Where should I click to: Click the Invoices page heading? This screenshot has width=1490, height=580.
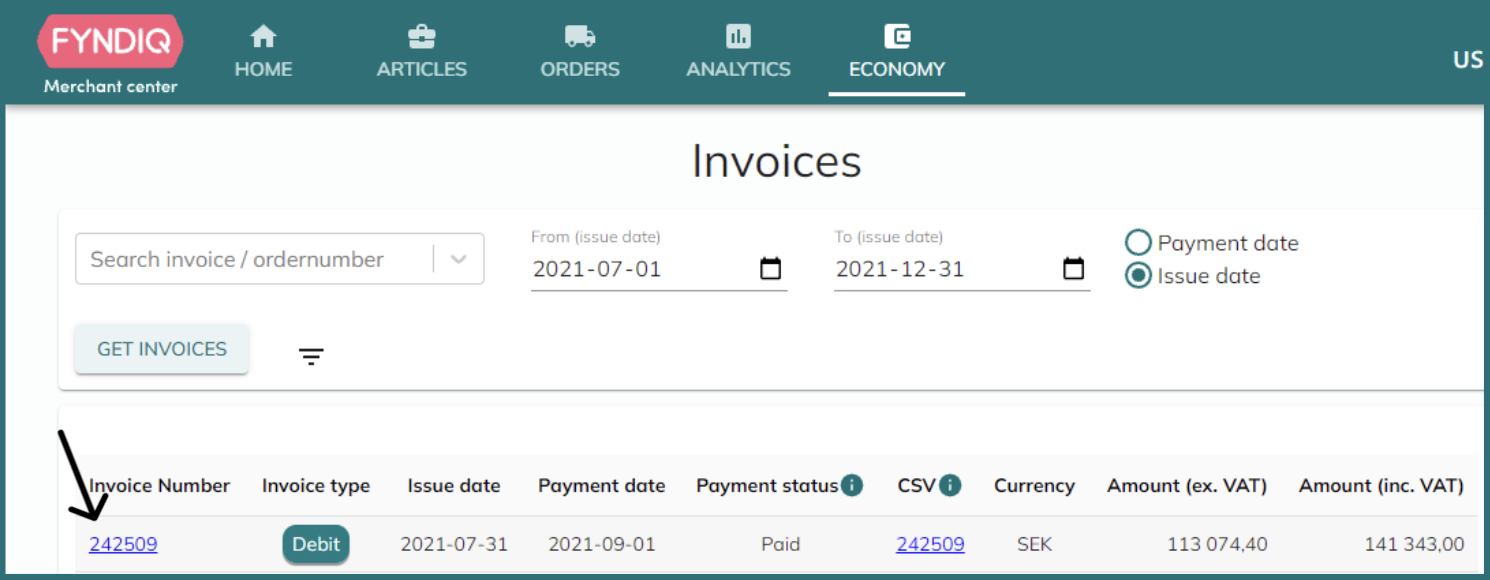point(776,161)
